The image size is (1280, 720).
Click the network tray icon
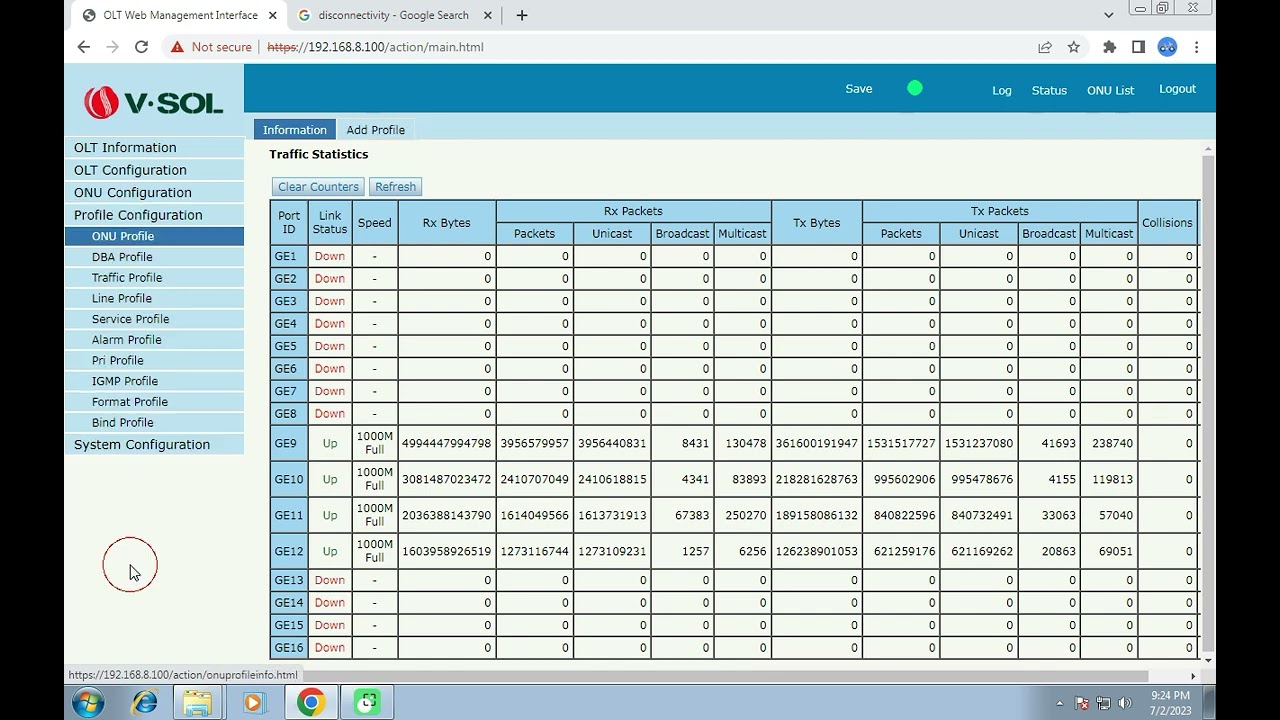(1103, 703)
